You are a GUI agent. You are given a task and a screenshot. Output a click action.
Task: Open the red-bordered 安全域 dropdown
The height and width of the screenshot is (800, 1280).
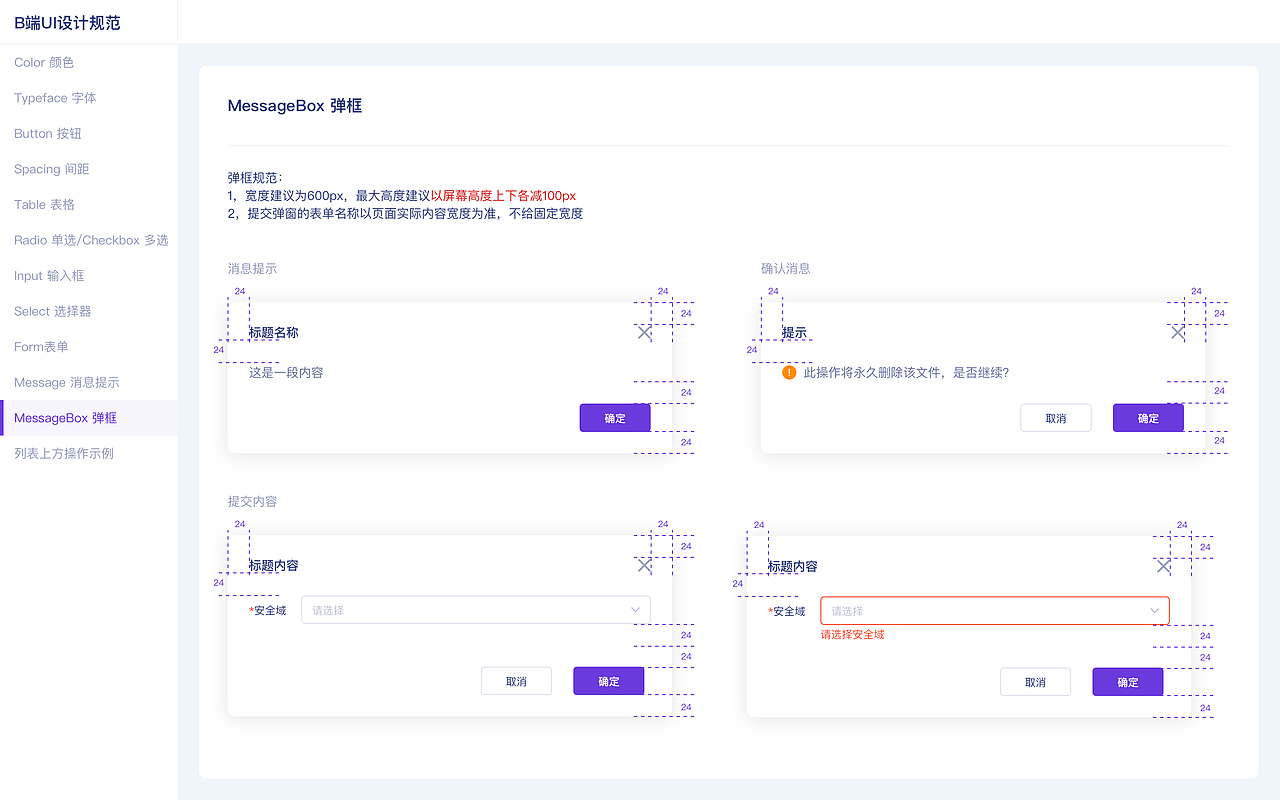coord(995,611)
